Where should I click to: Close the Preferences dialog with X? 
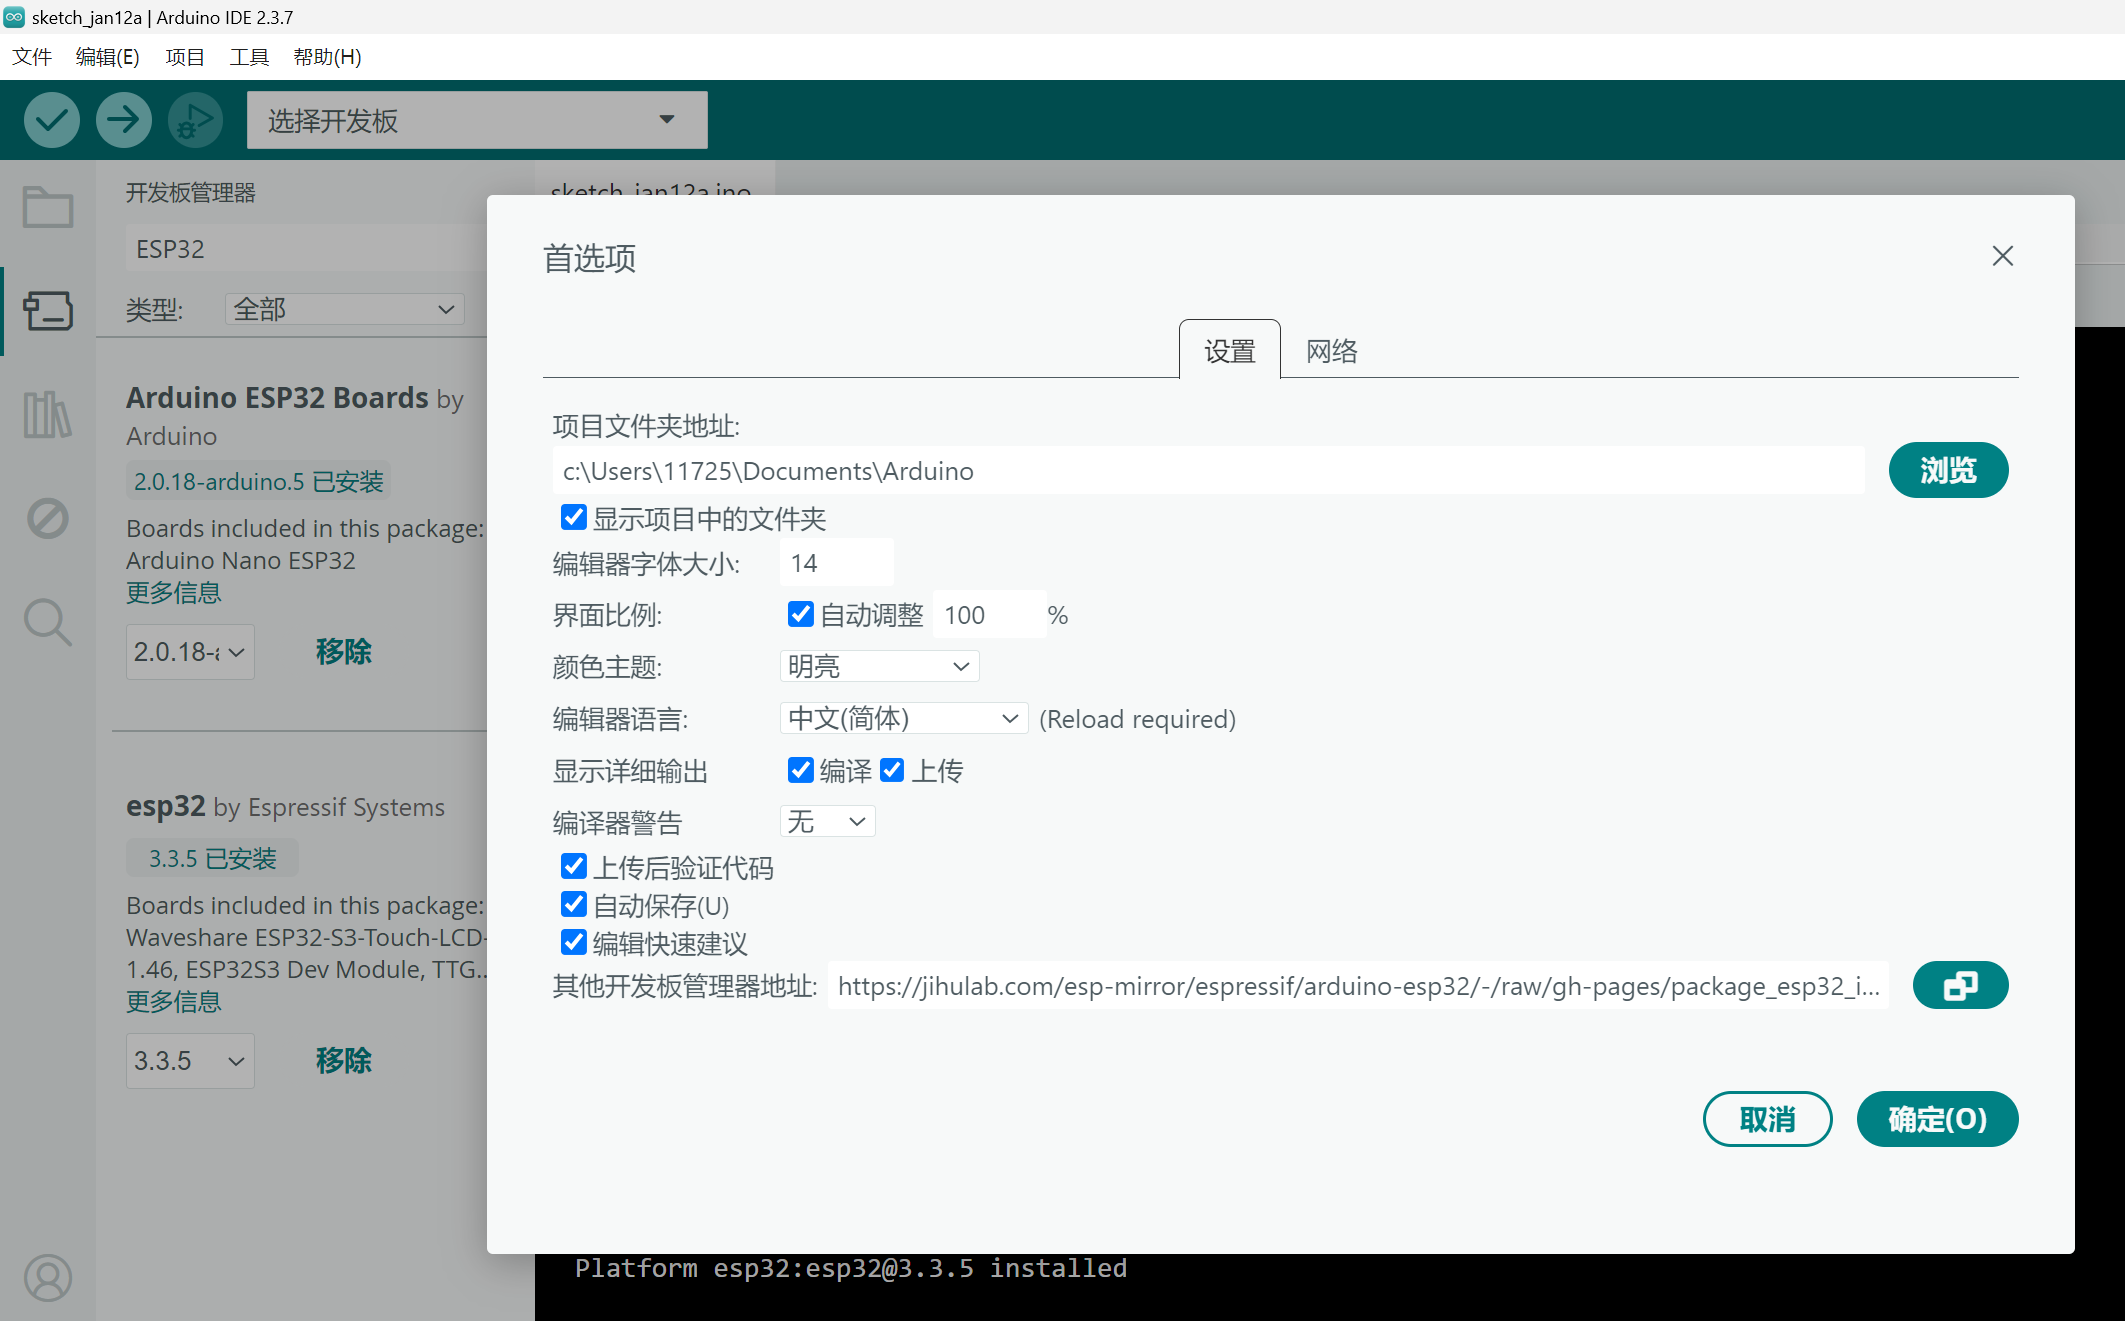[2002, 256]
